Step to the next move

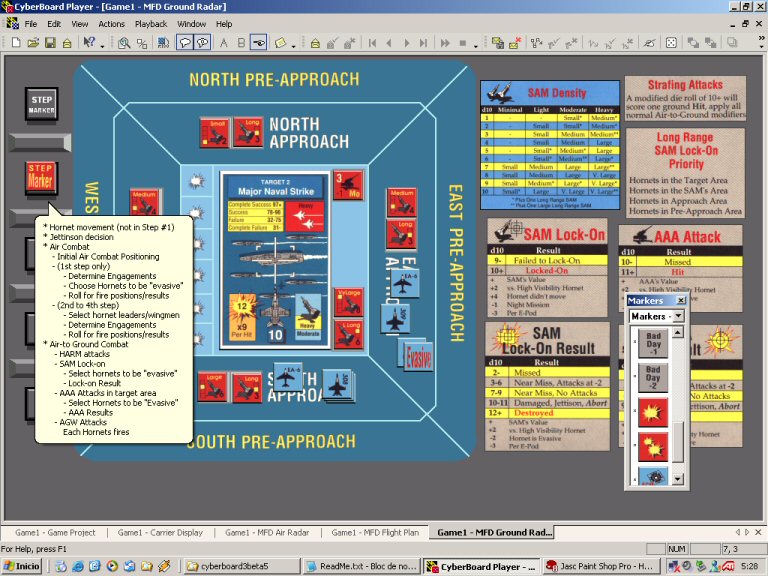coord(407,43)
